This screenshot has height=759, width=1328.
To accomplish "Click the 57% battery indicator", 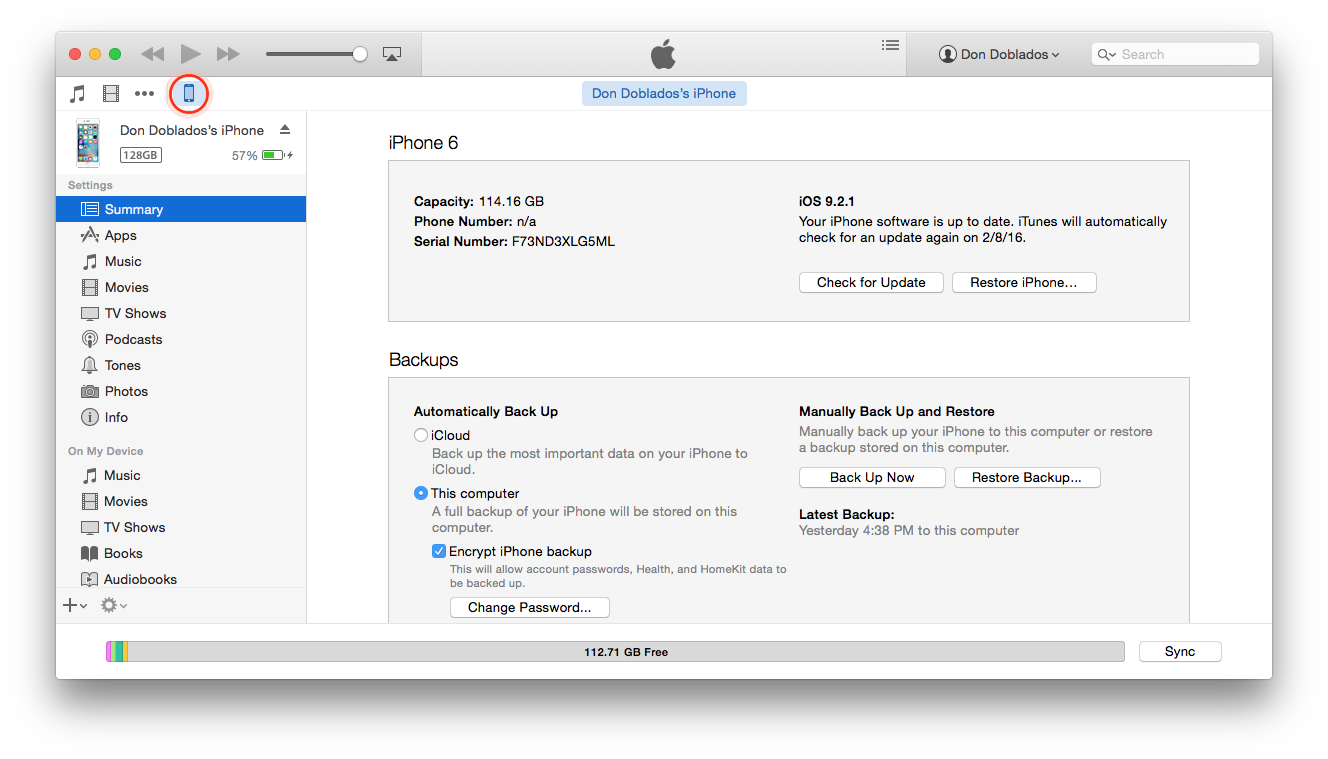I will coord(263,155).
